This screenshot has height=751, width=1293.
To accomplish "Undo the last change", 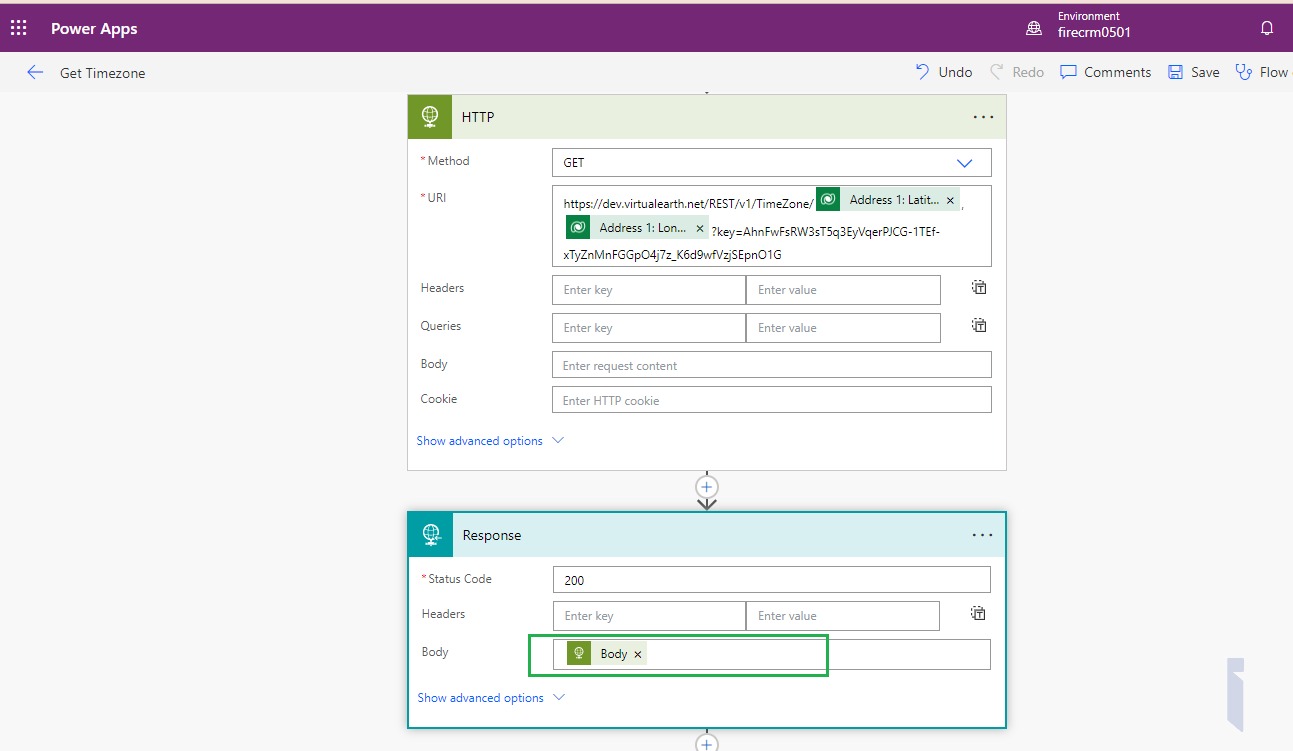I will (944, 72).
